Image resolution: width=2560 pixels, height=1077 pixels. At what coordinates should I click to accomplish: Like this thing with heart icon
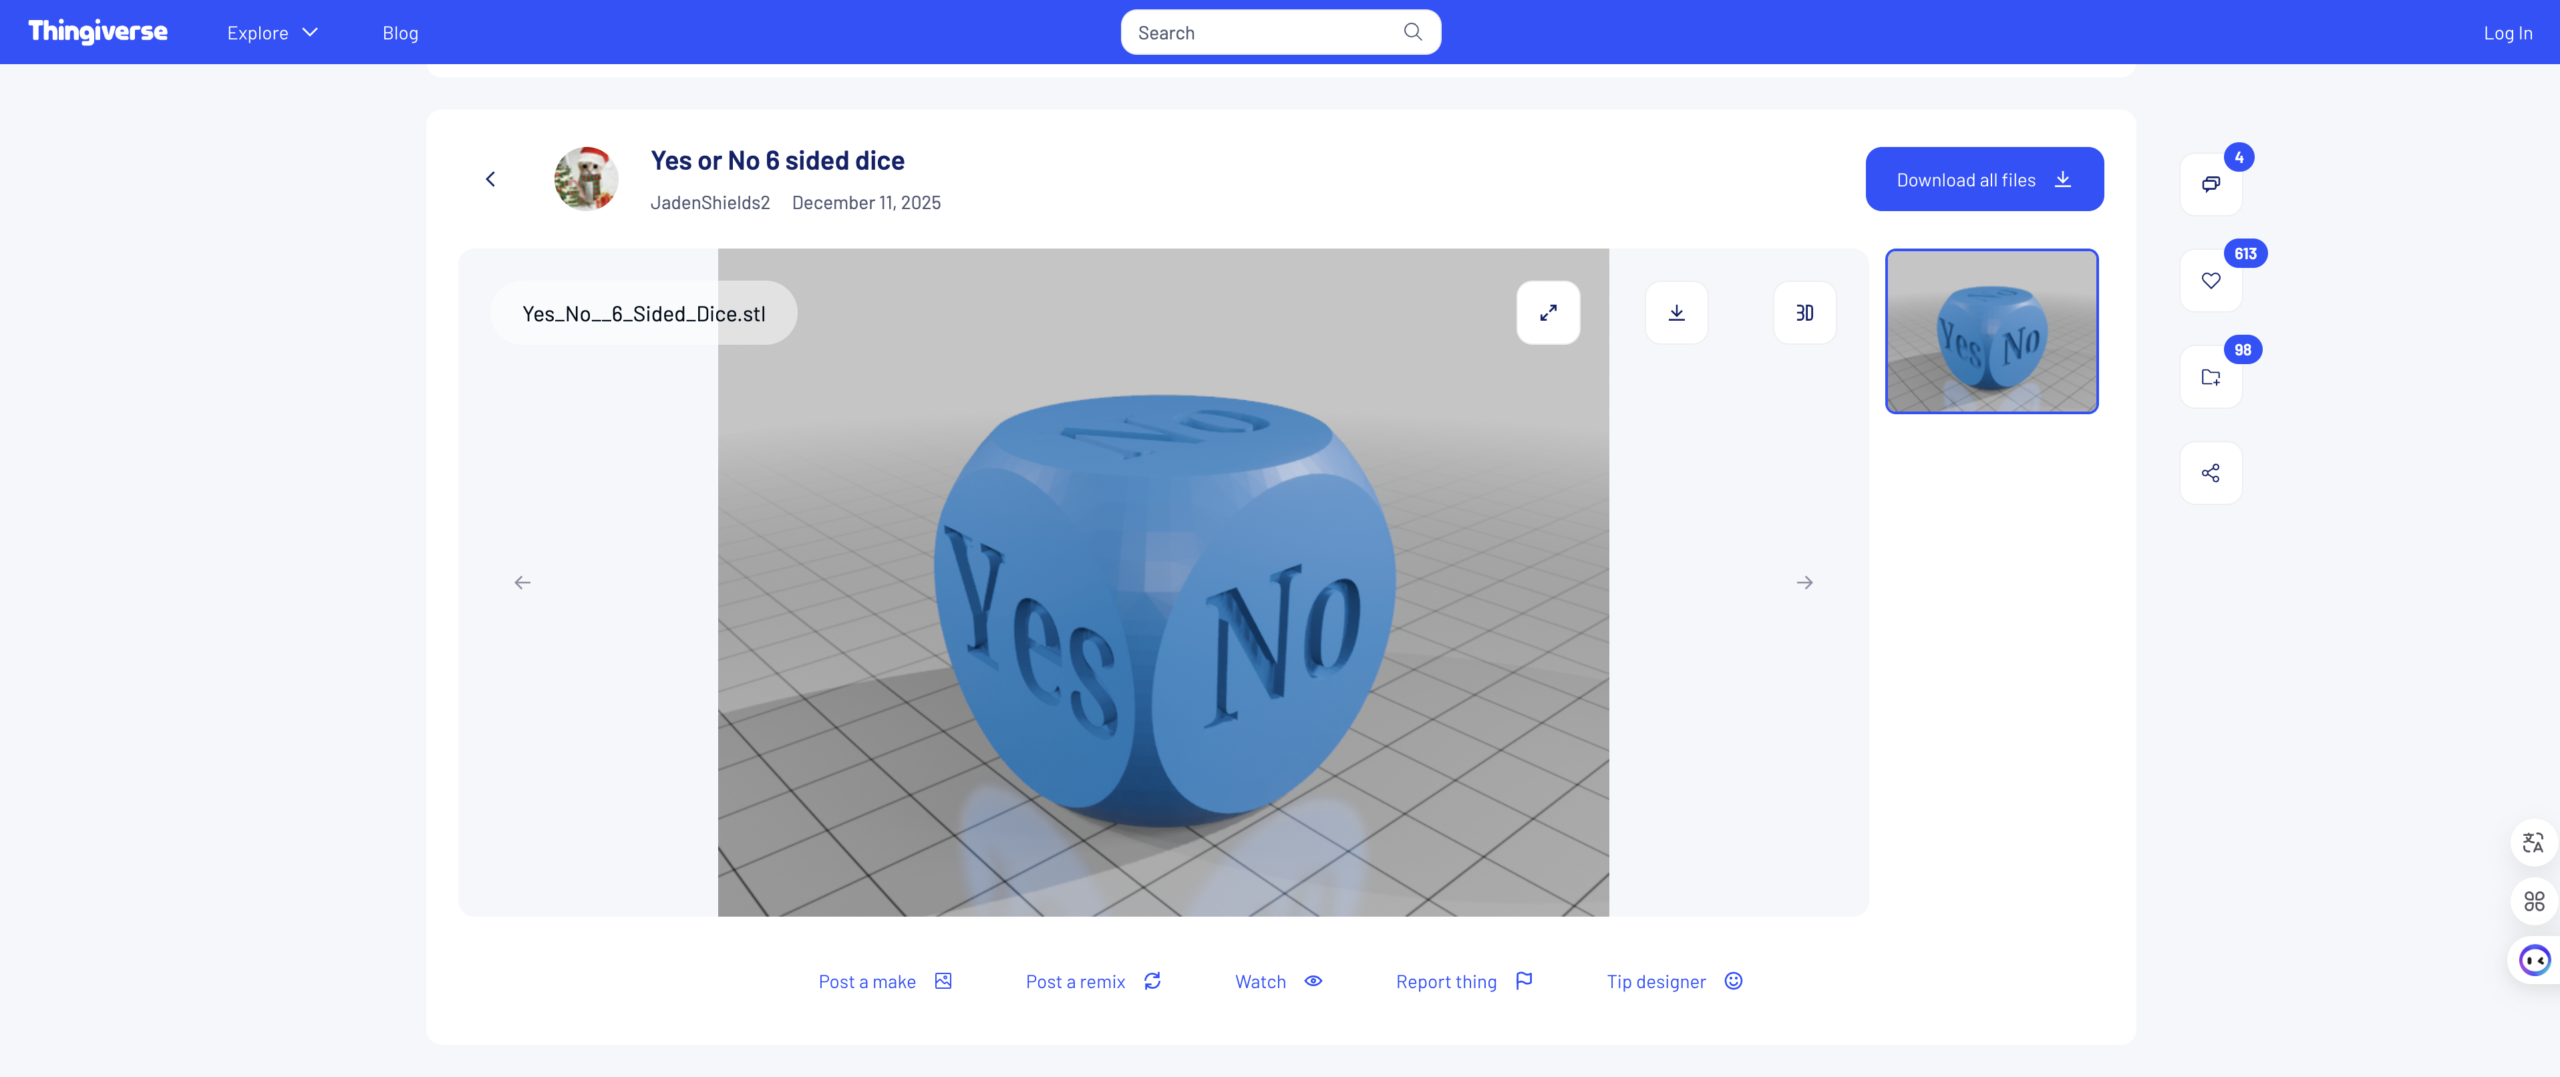tap(2210, 281)
